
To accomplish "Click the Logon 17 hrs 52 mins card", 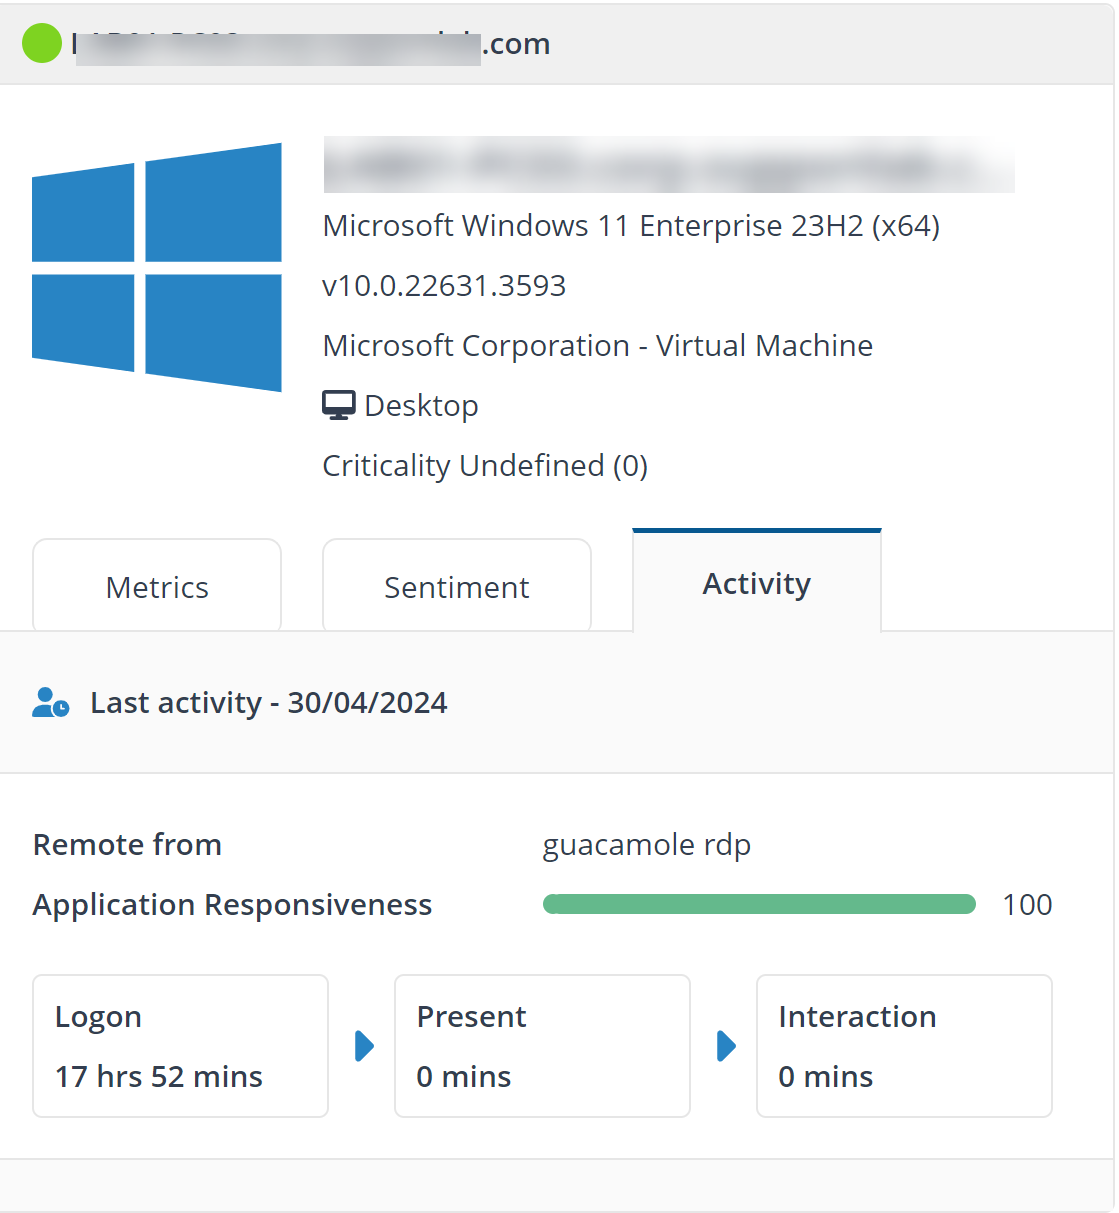I will [x=180, y=1046].
